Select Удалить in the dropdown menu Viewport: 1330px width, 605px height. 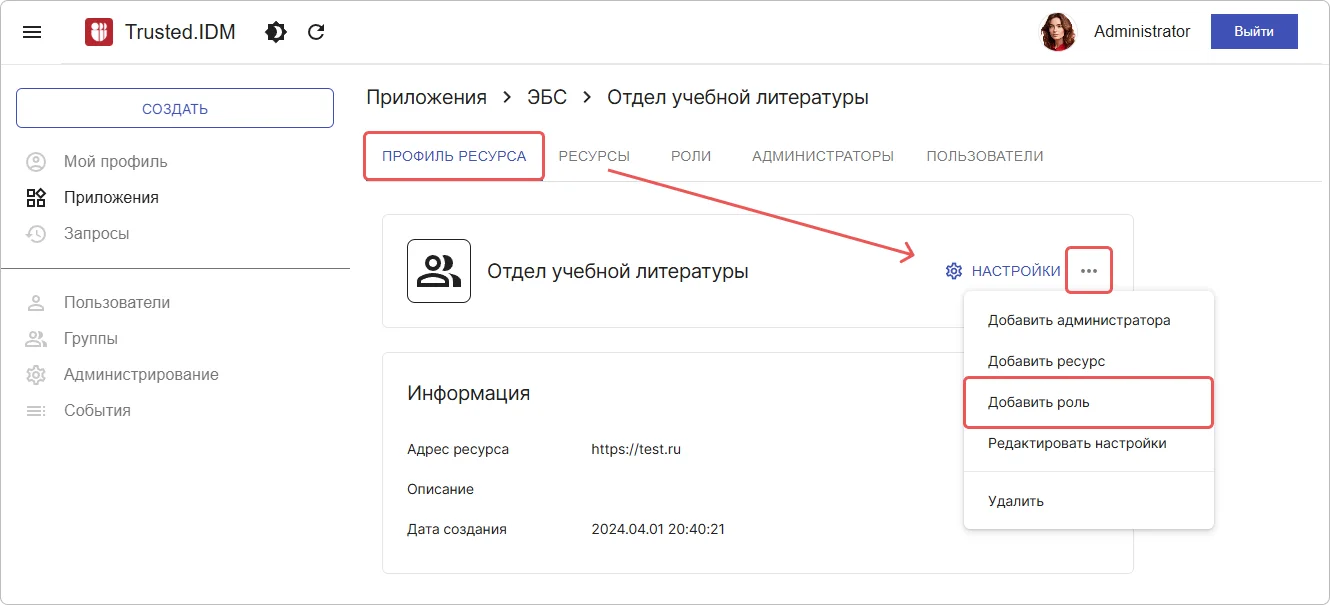(1016, 501)
